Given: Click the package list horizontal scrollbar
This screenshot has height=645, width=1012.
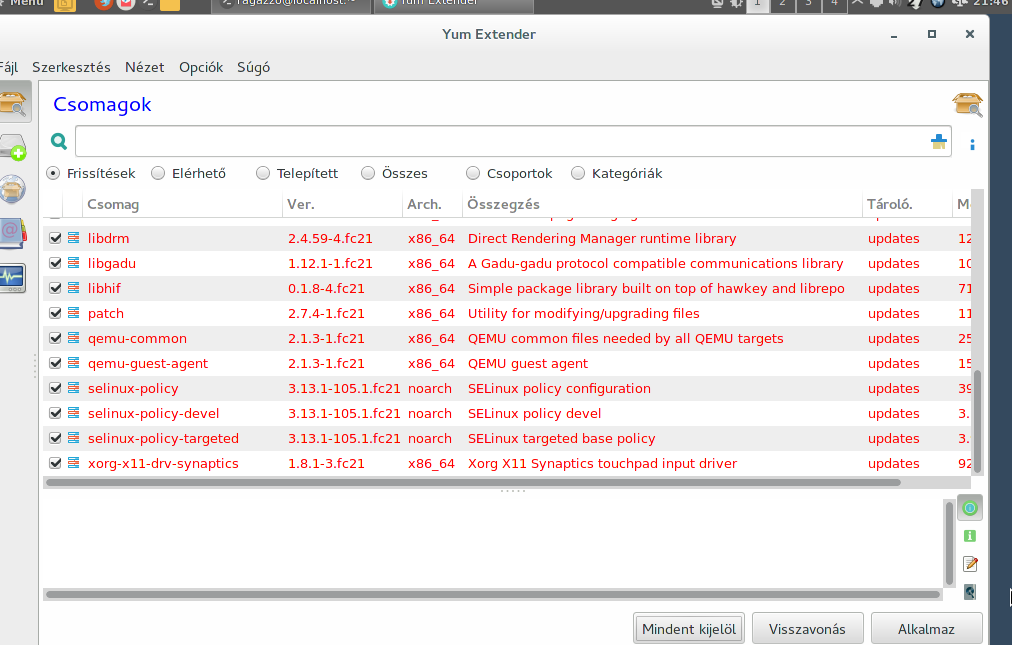Looking at the screenshot, I should pyautogui.click(x=473, y=482).
